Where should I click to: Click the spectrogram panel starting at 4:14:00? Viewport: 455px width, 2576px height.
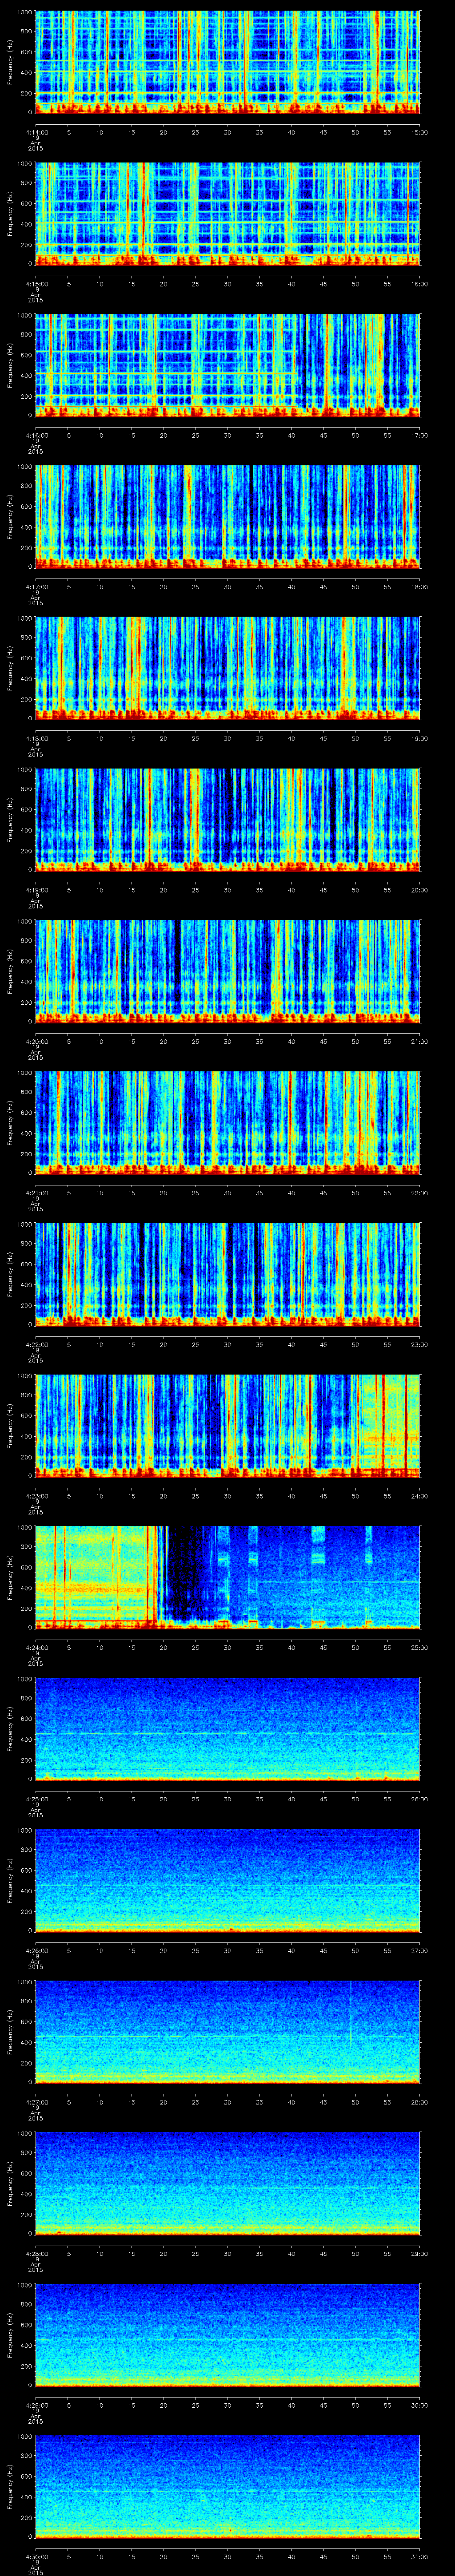(x=227, y=62)
